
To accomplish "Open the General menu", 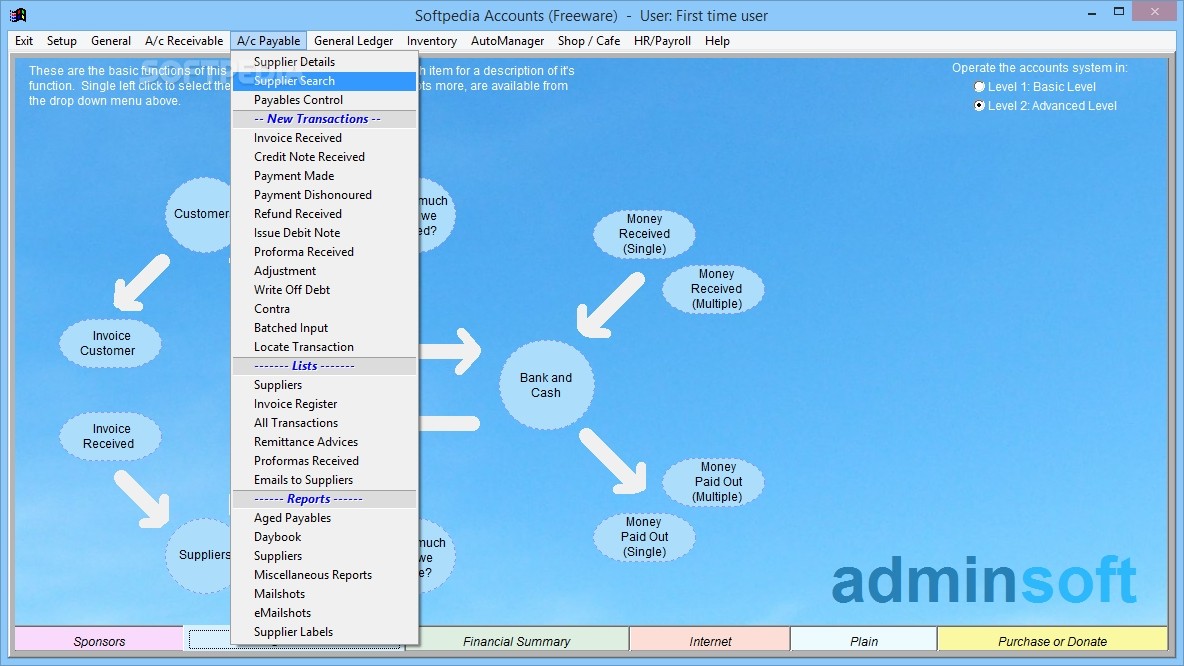I will pyautogui.click(x=111, y=41).
